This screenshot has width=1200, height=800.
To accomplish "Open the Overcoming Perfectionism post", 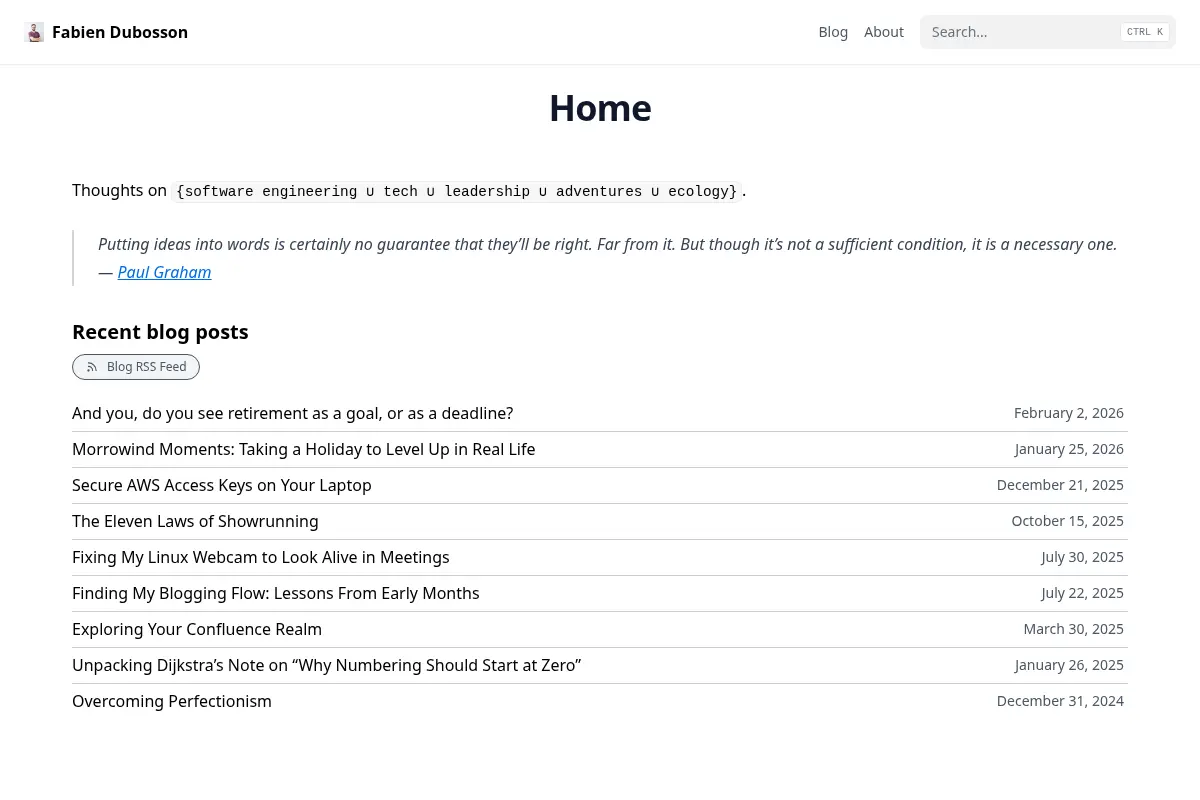I will point(172,701).
